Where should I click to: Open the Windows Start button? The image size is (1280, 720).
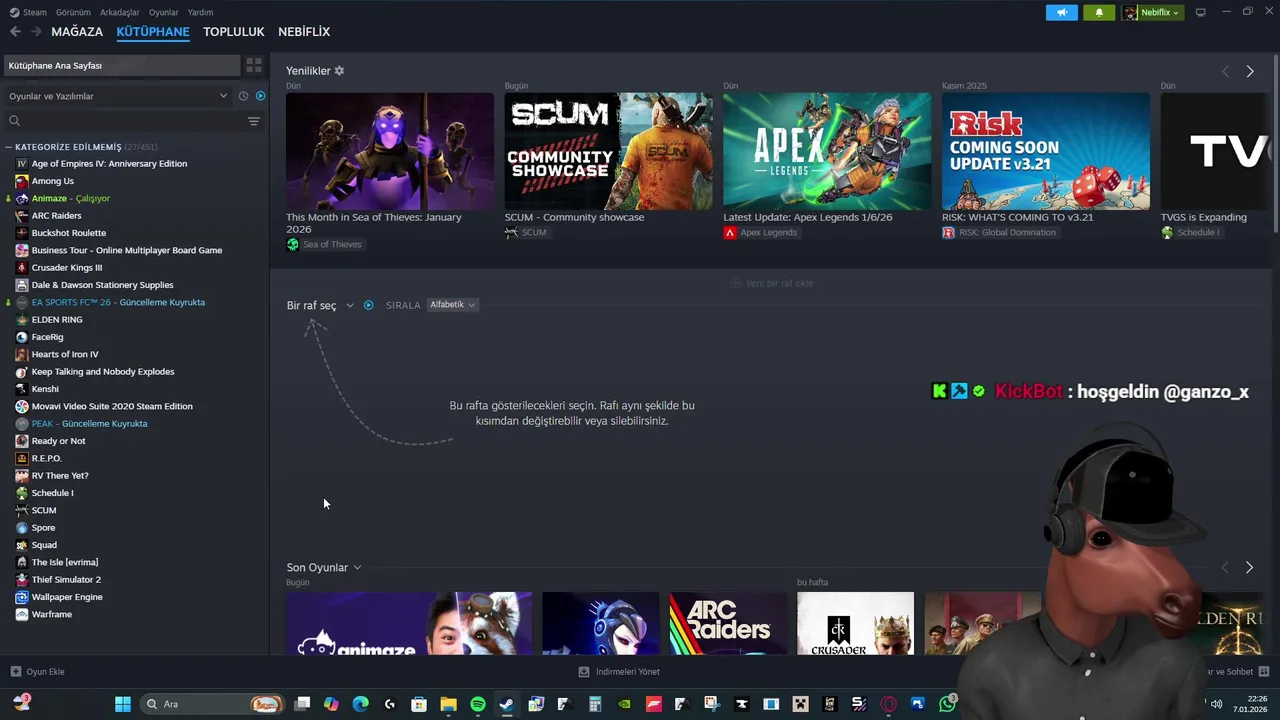tap(123, 704)
